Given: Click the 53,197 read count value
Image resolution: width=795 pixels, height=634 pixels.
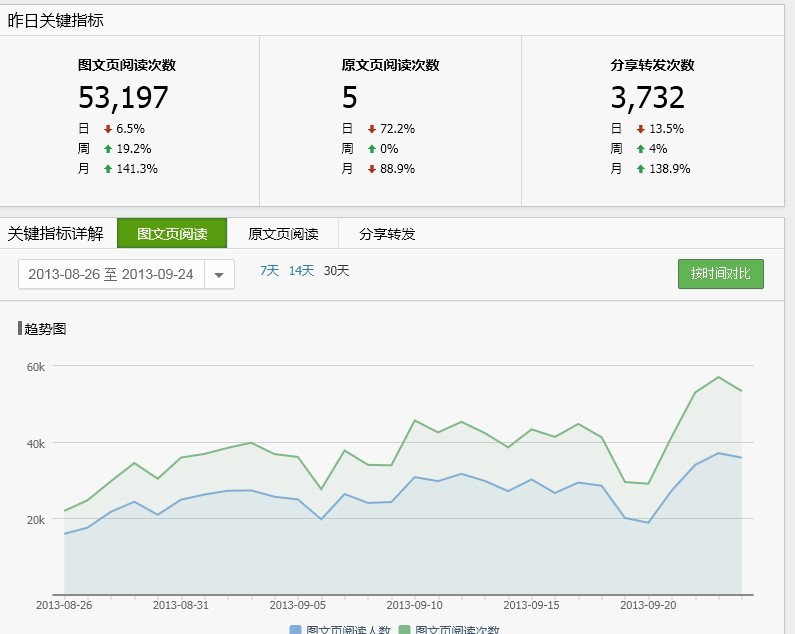Looking at the screenshot, I should pos(123,98).
